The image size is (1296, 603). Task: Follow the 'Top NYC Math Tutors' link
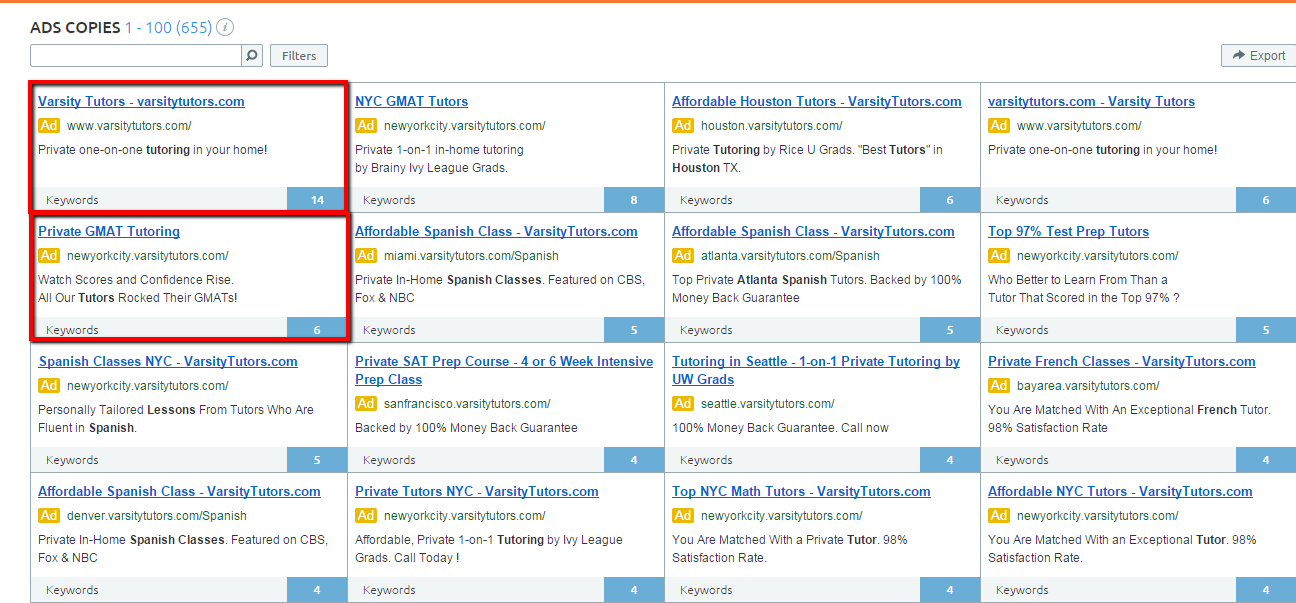point(801,491)
